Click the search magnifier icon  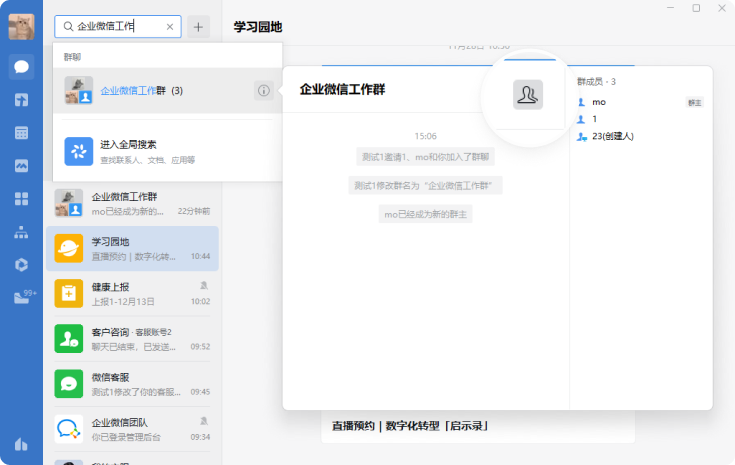pos(68,27)
